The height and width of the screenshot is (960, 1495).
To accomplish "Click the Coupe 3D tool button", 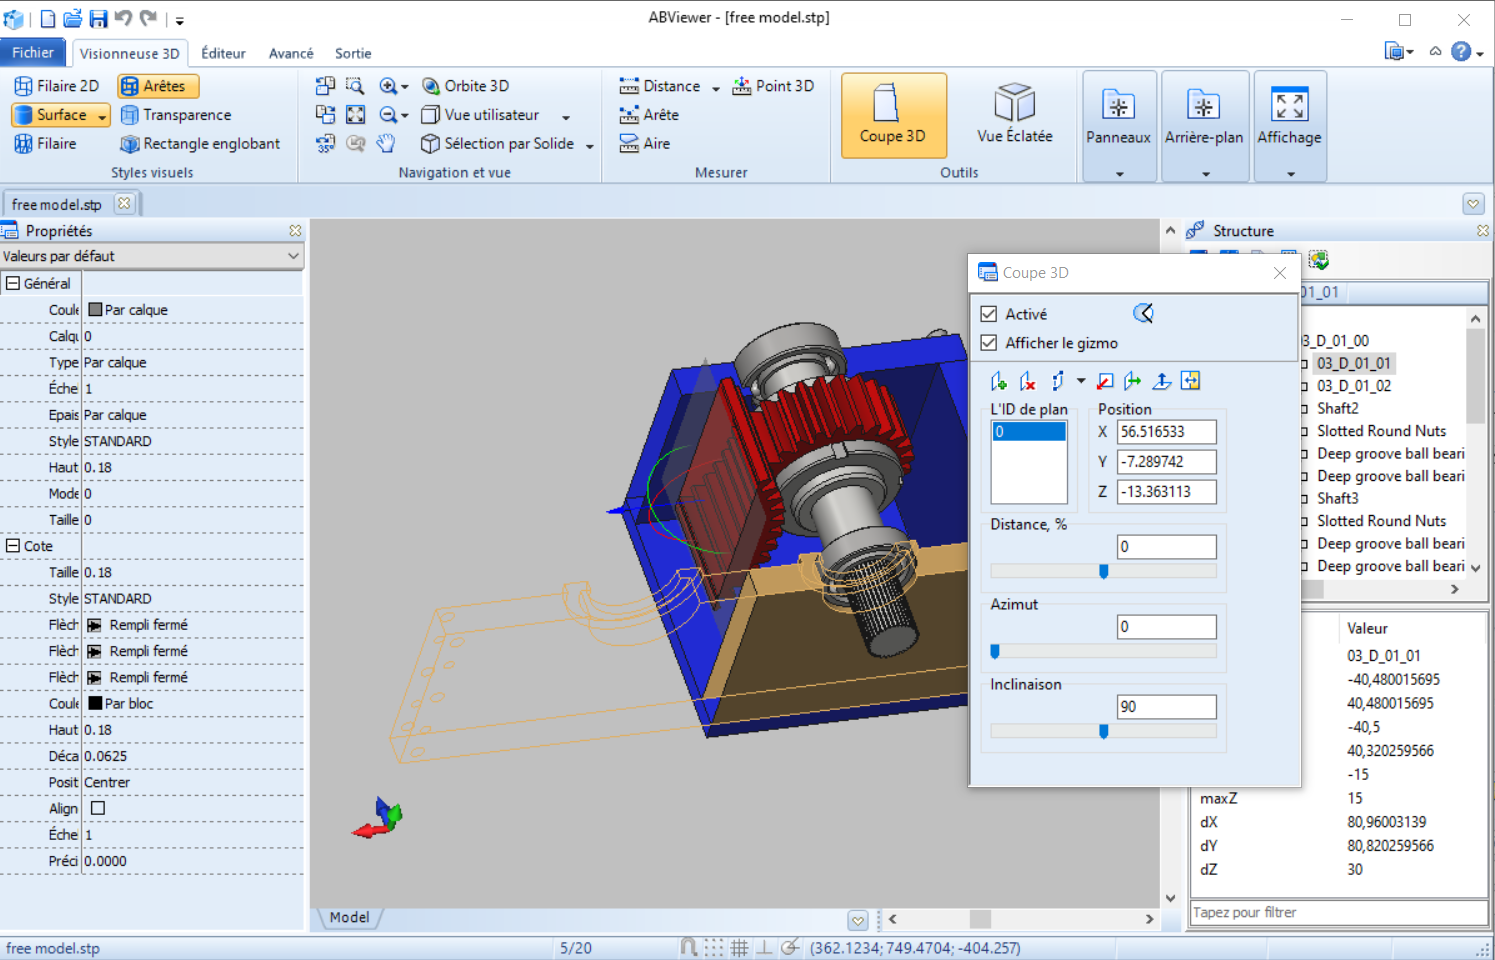I will pyautogui.click(x=893, y=115).
